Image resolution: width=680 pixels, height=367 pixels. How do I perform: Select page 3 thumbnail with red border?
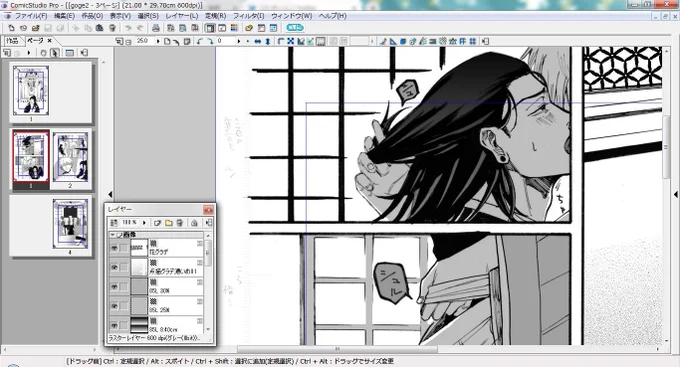[x=31, y=157]
